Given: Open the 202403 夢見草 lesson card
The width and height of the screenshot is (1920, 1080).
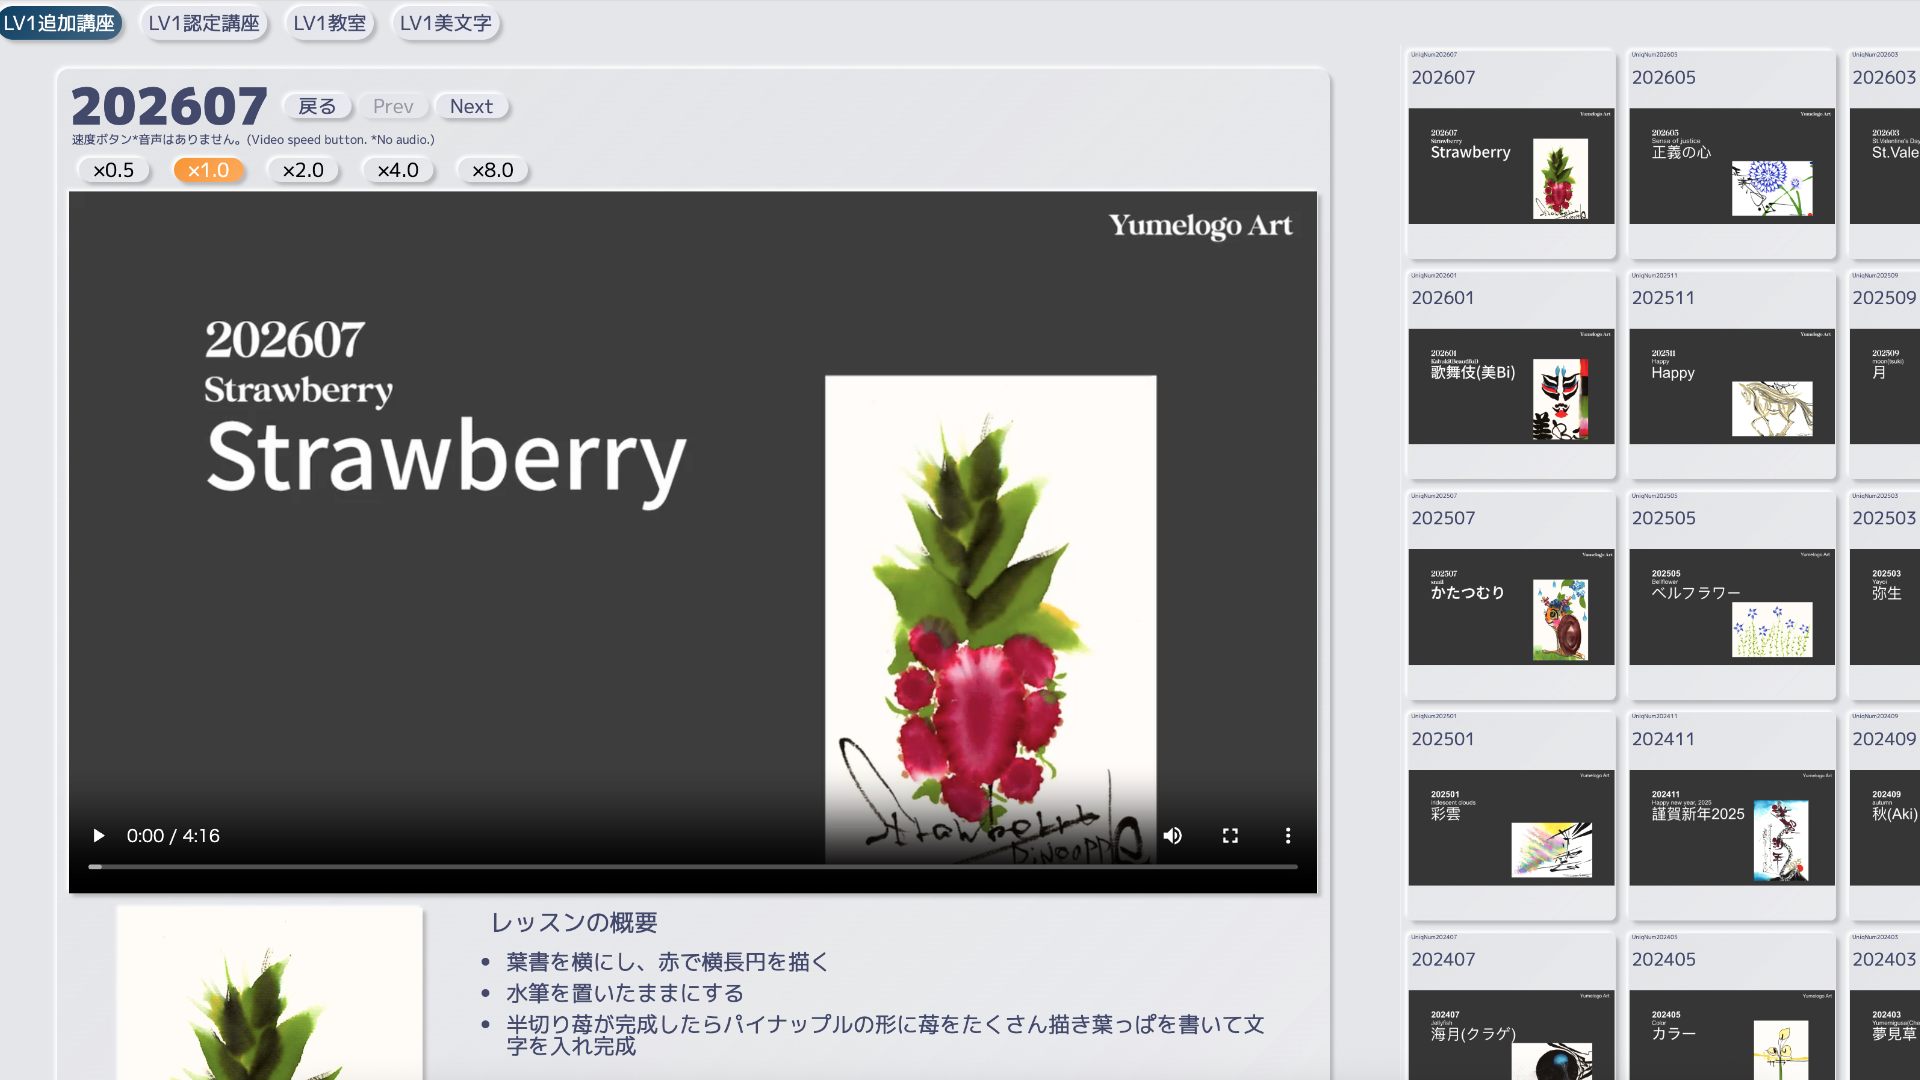Looking at the screenshot, I should click(x=1884, y=1006).
